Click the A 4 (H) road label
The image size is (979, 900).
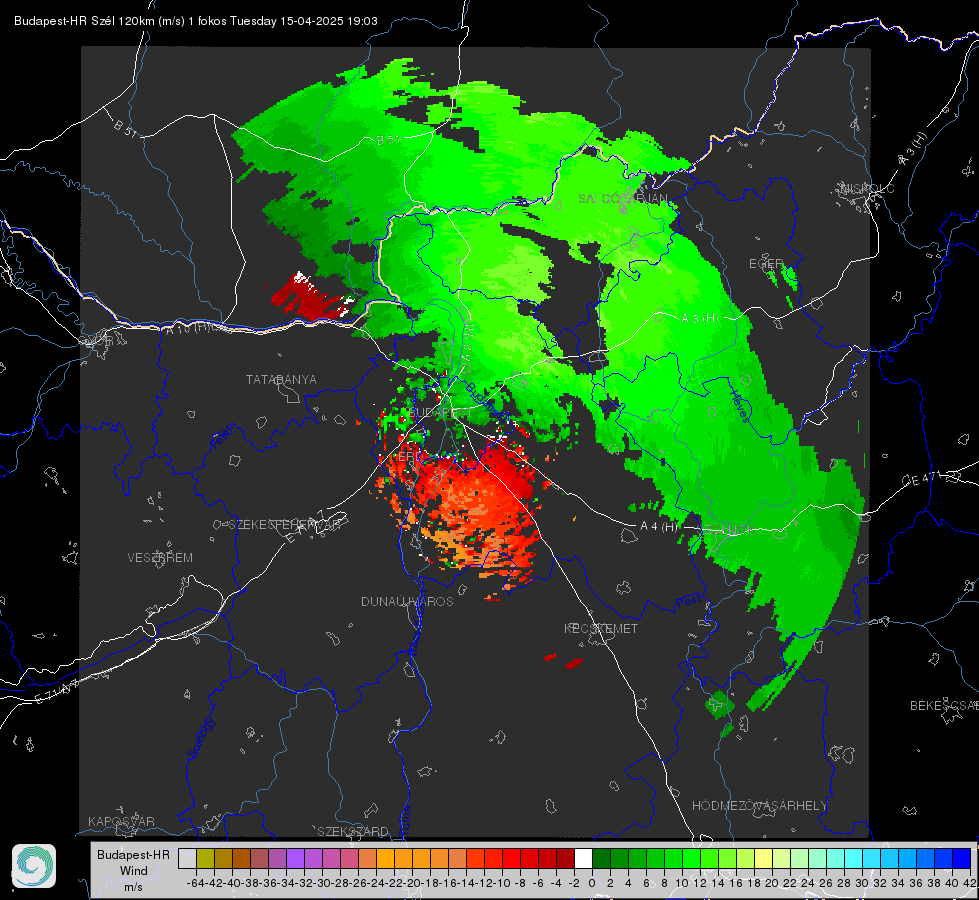point(659,527)
